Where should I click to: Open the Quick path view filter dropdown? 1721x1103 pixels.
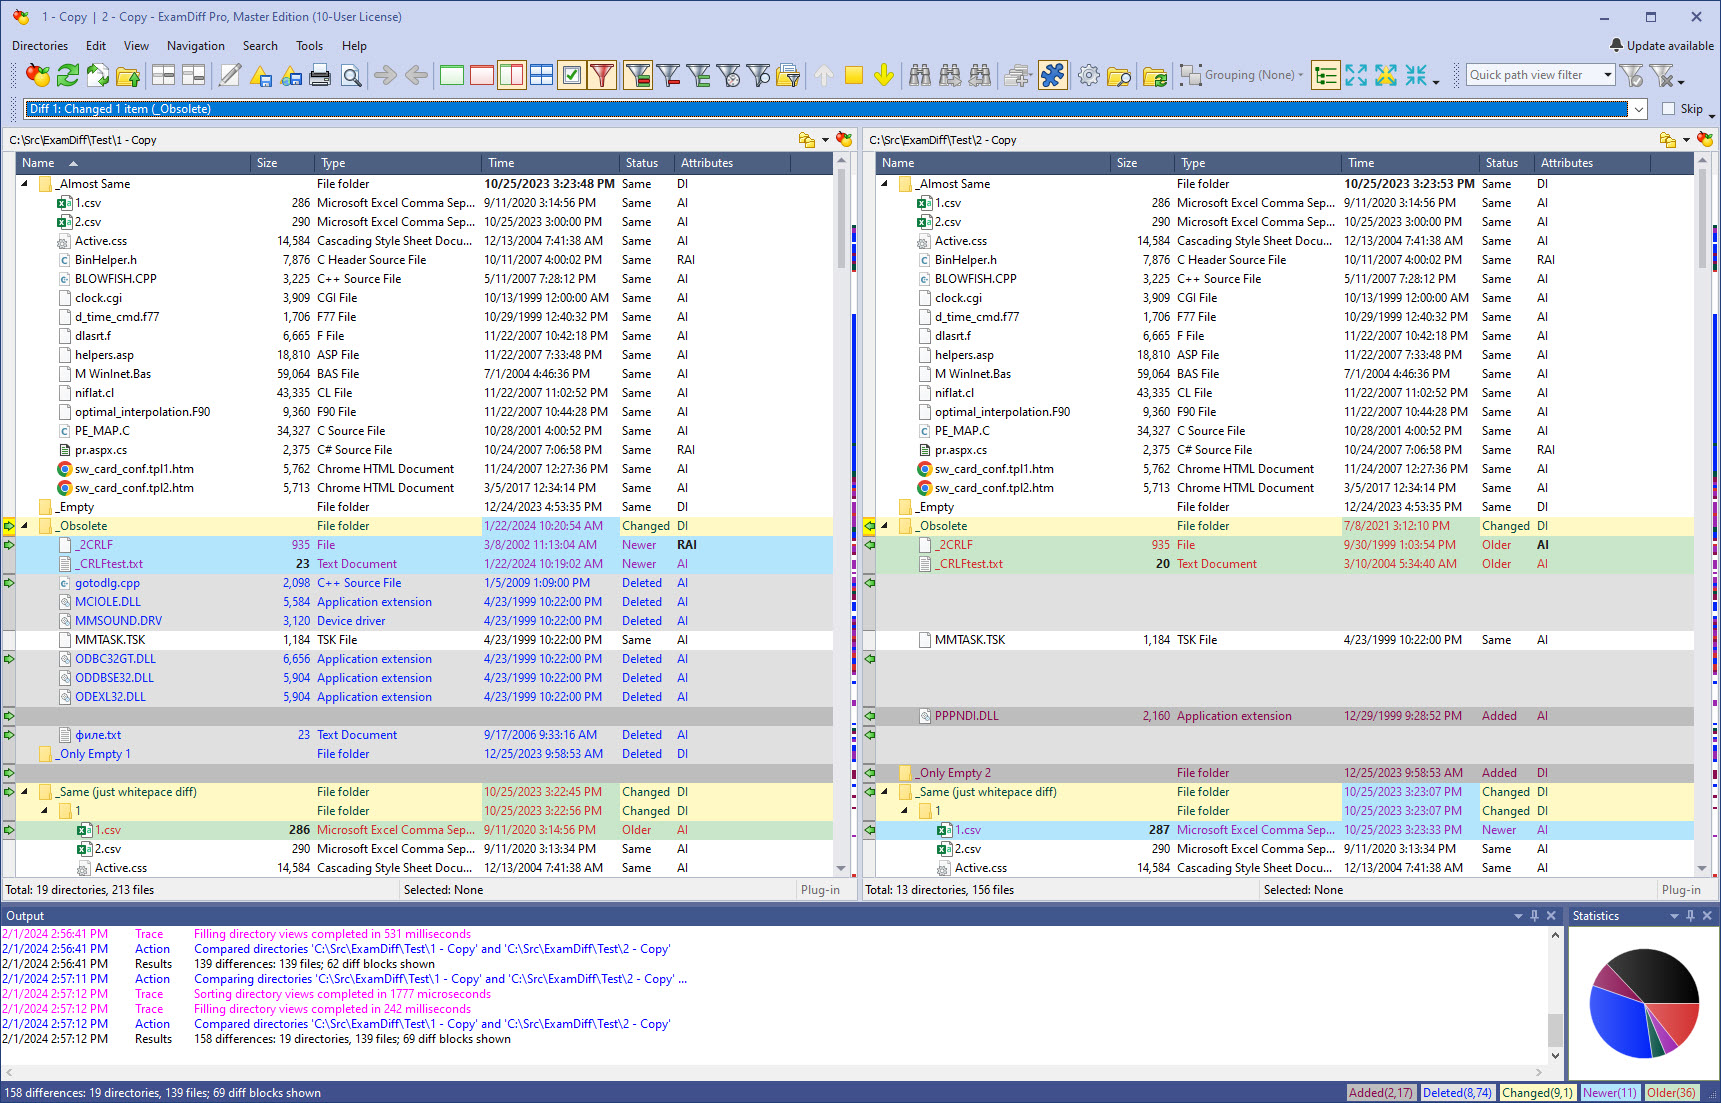click(1607, 75)
